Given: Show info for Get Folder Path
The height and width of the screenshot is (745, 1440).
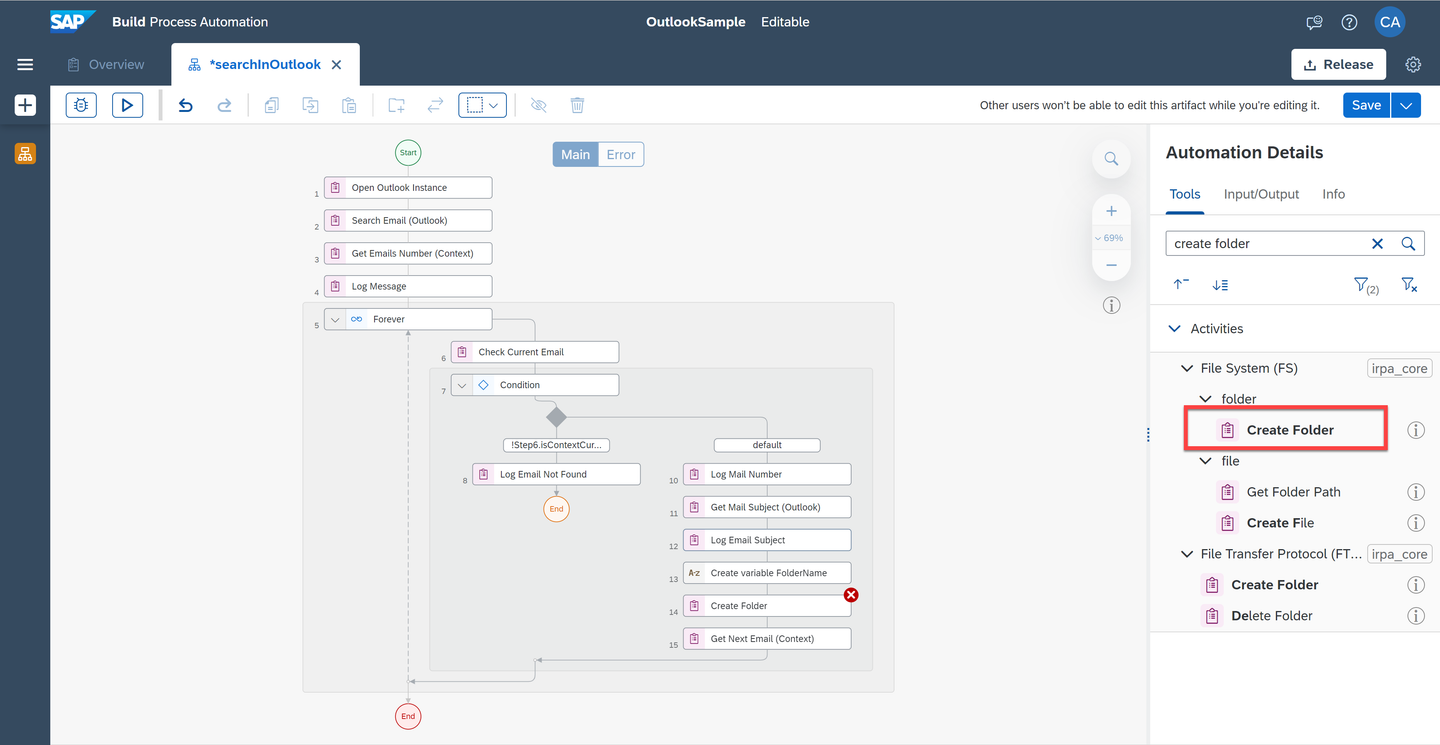Looking at the screenshot, I should coord(1416,492).
